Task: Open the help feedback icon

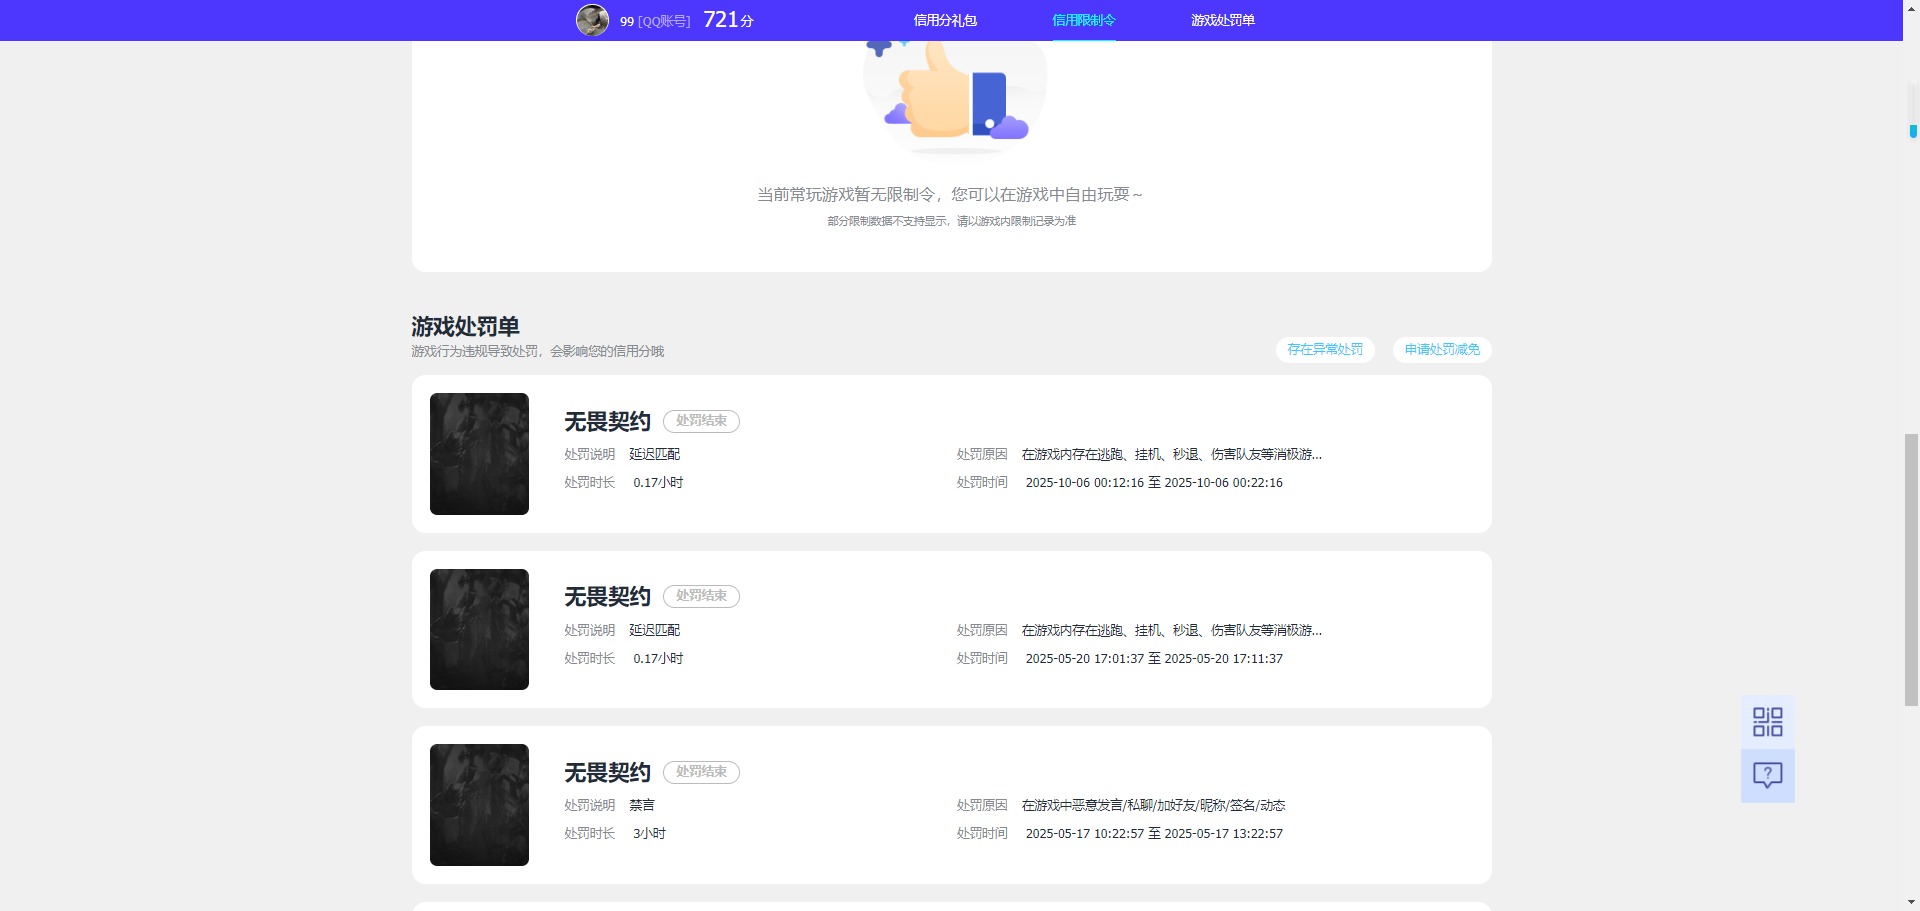Action: click(x=1768, y=775)
